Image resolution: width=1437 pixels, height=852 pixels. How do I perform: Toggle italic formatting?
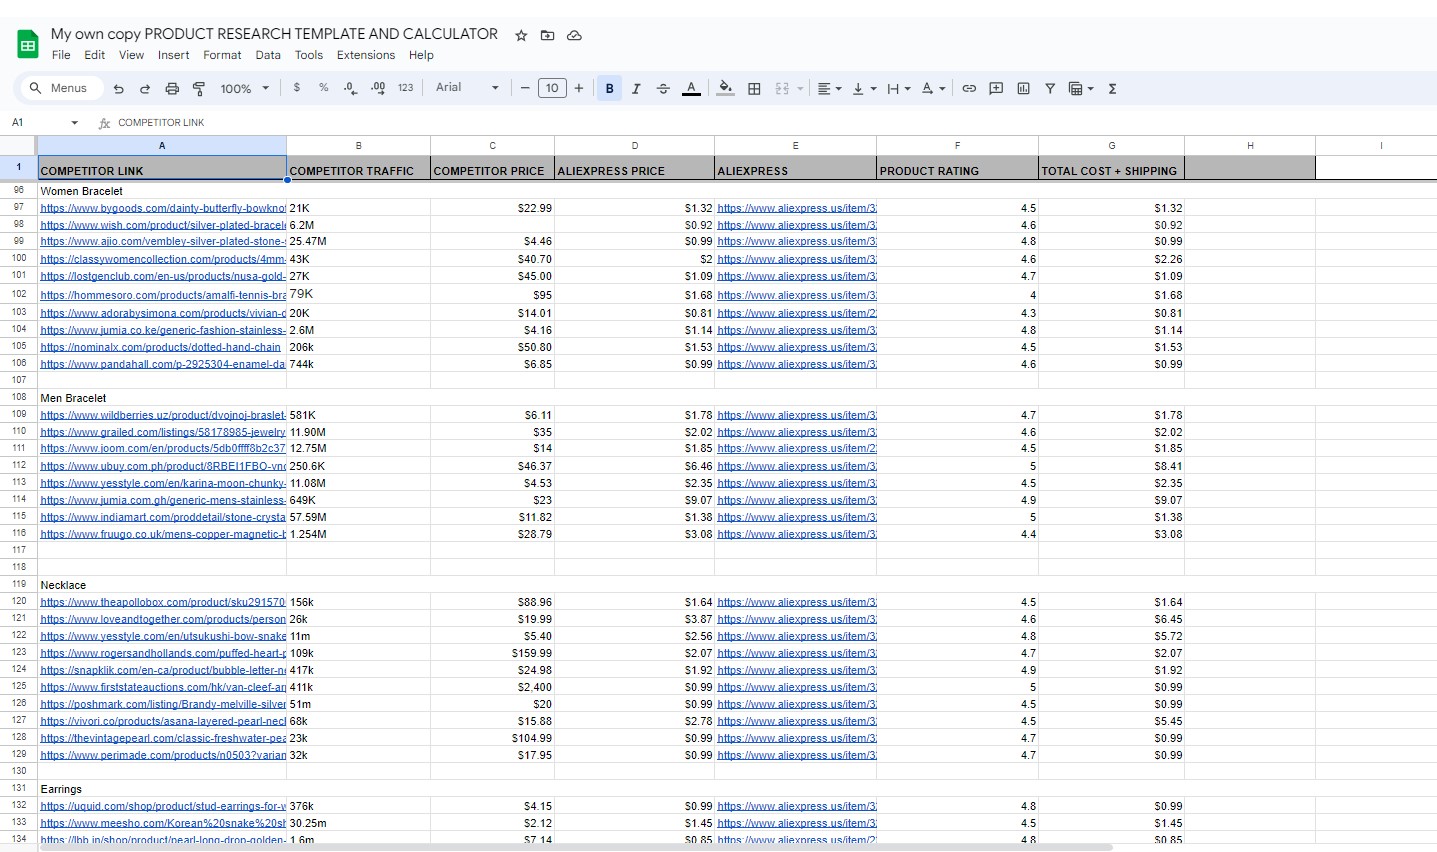coord(636,88)
